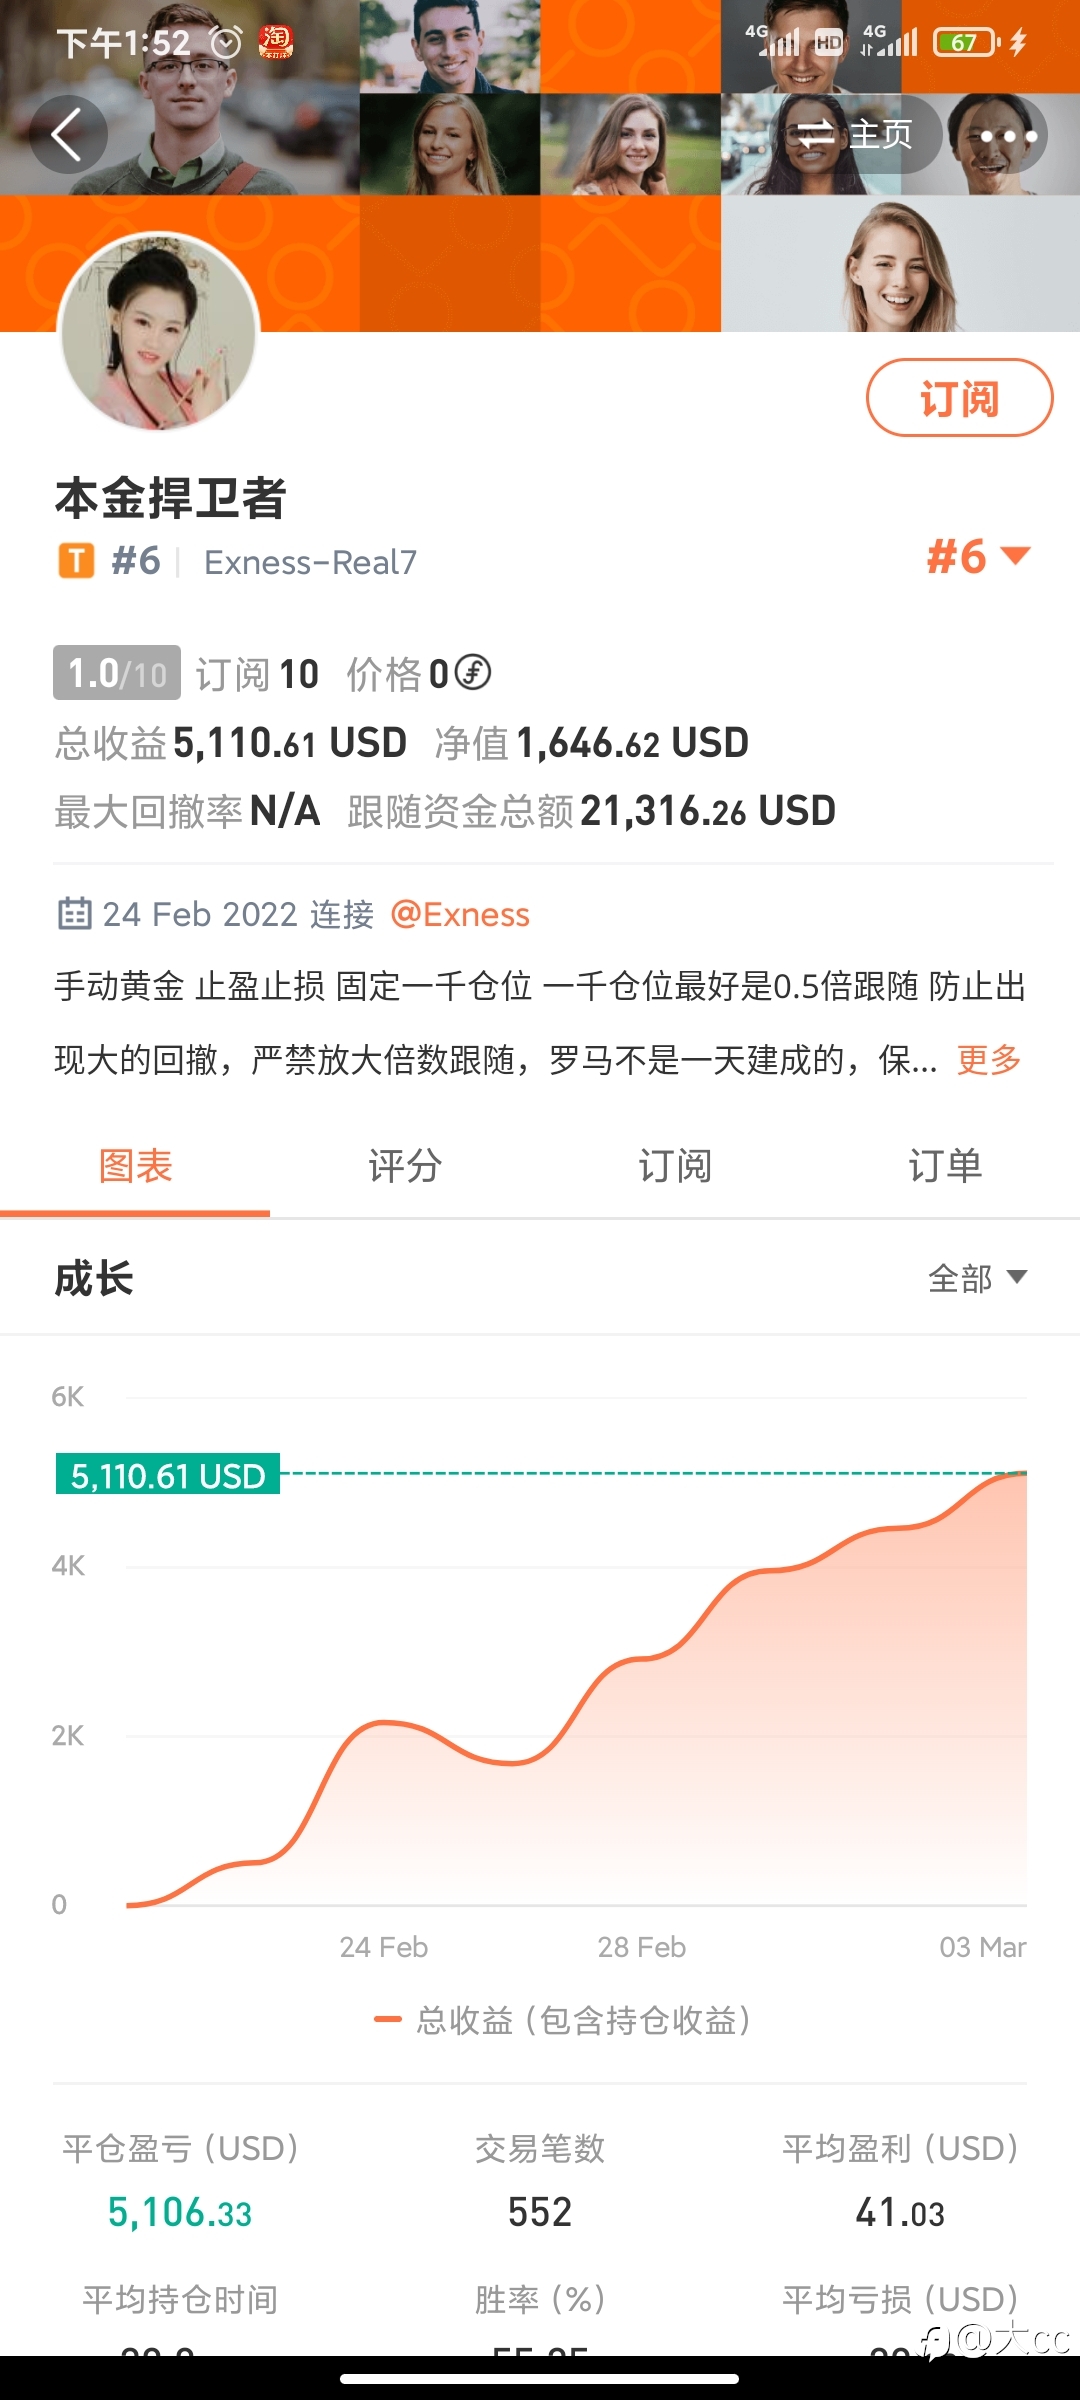Viewport: 1080px width, 2400px height.
Task: Tap the alarm clock status icon
Action: pyautogui.click(x=226, y=42)
